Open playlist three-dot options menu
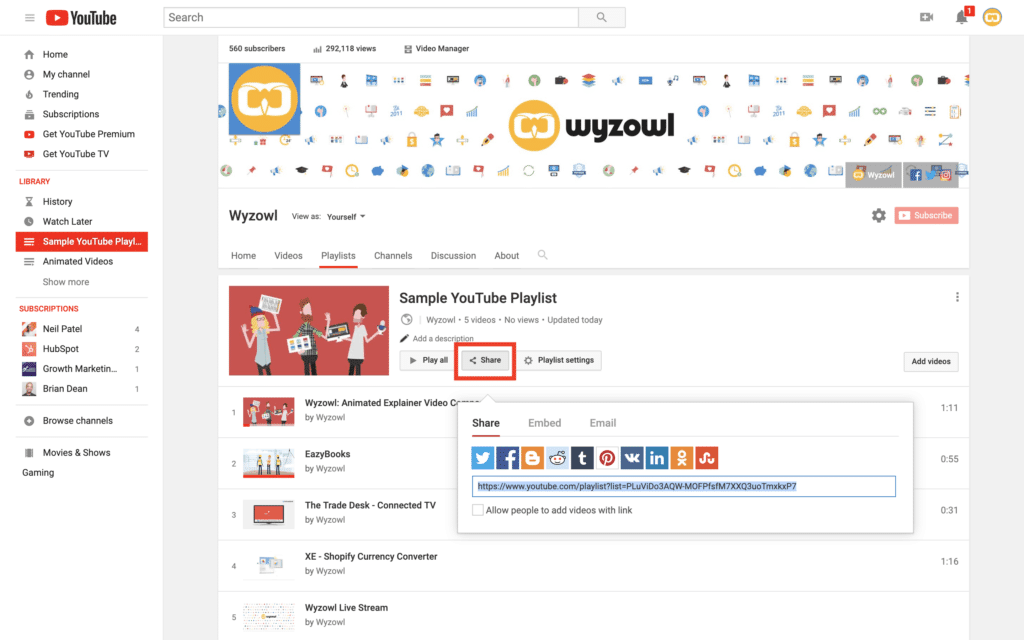 [x=957, y=297]
